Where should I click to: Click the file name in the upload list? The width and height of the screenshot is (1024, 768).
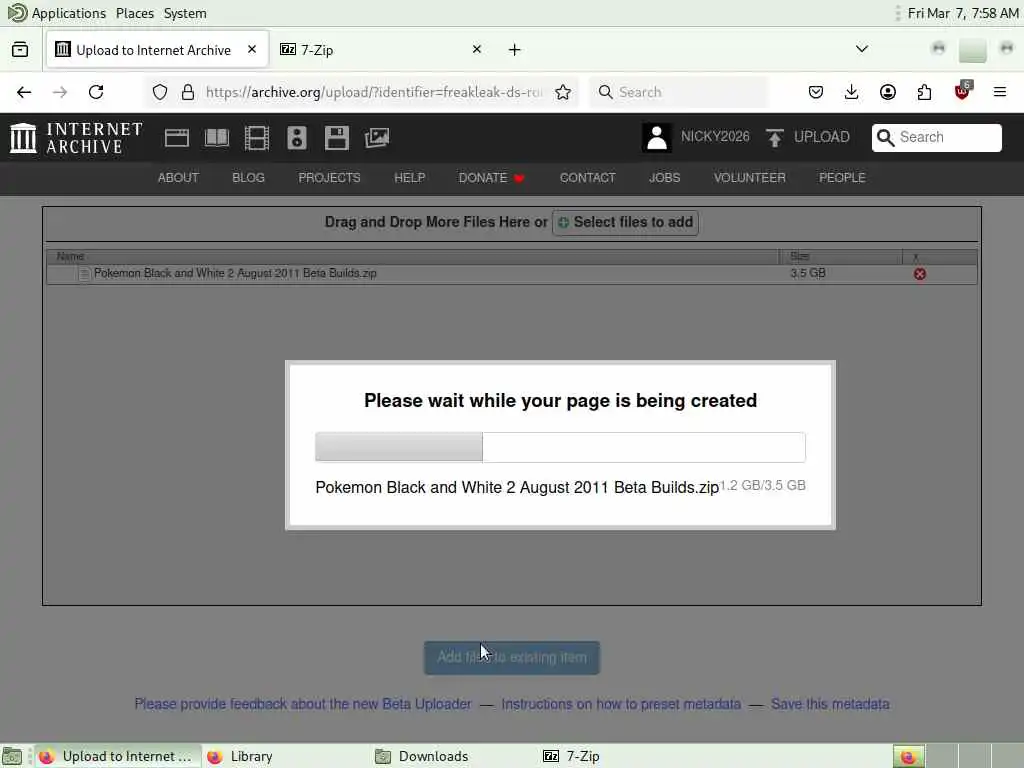[x=235, y=273]
